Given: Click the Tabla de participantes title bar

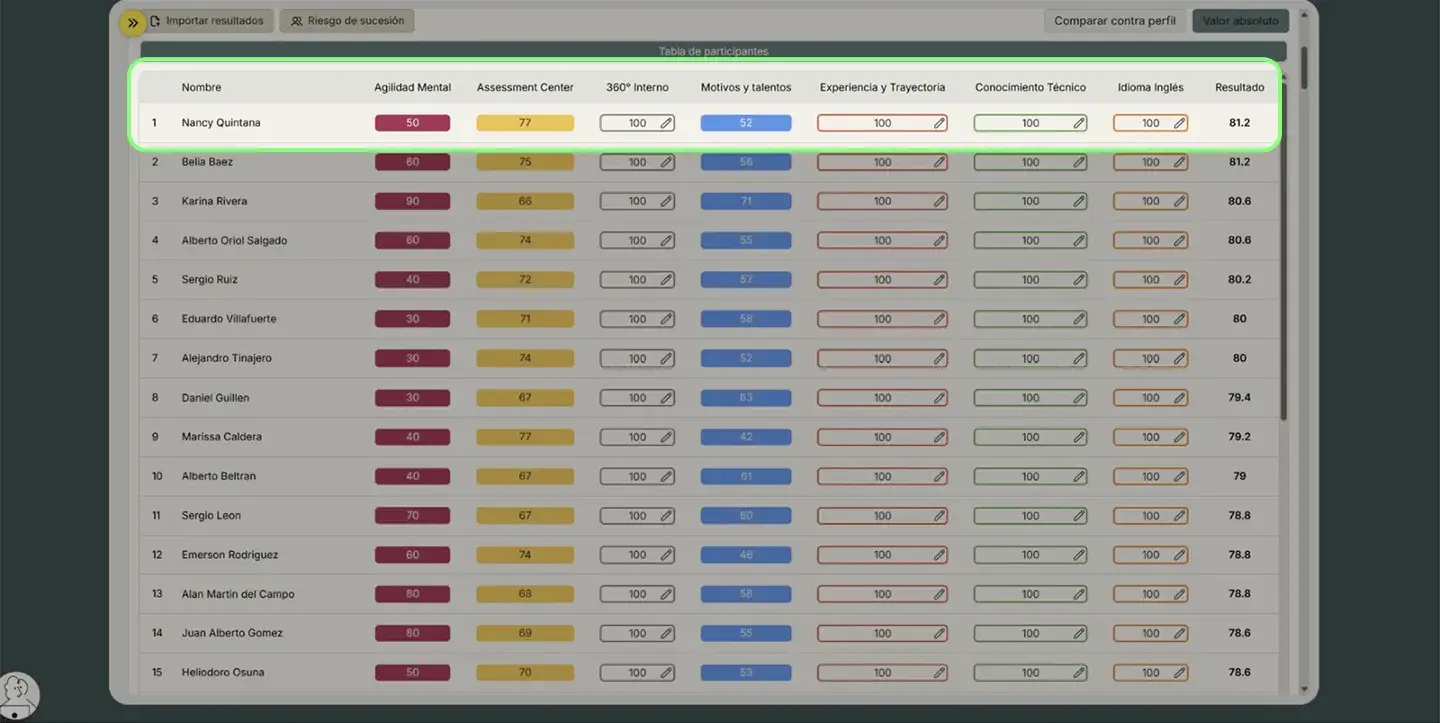Looking at the screenshot, I should pyautogui.click(x=713, y=51).
